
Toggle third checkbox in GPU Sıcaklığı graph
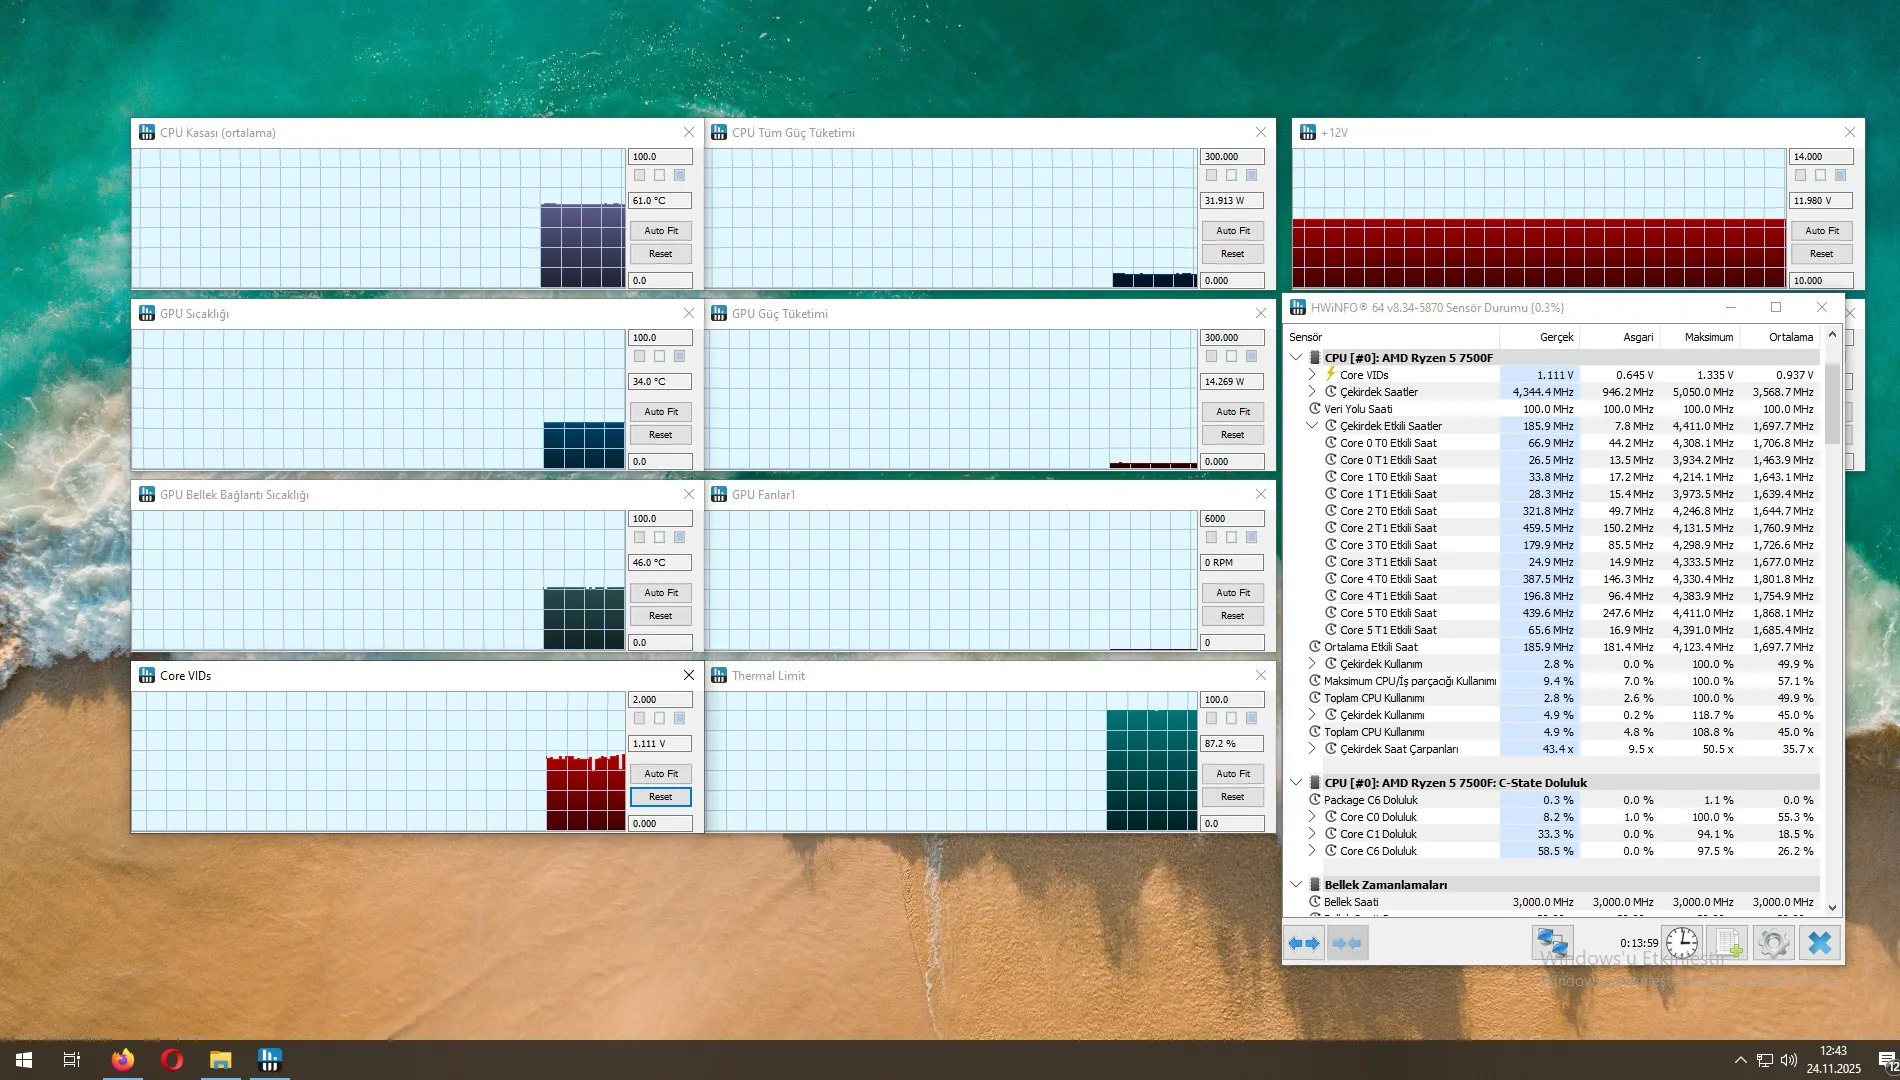pos(679,356)
